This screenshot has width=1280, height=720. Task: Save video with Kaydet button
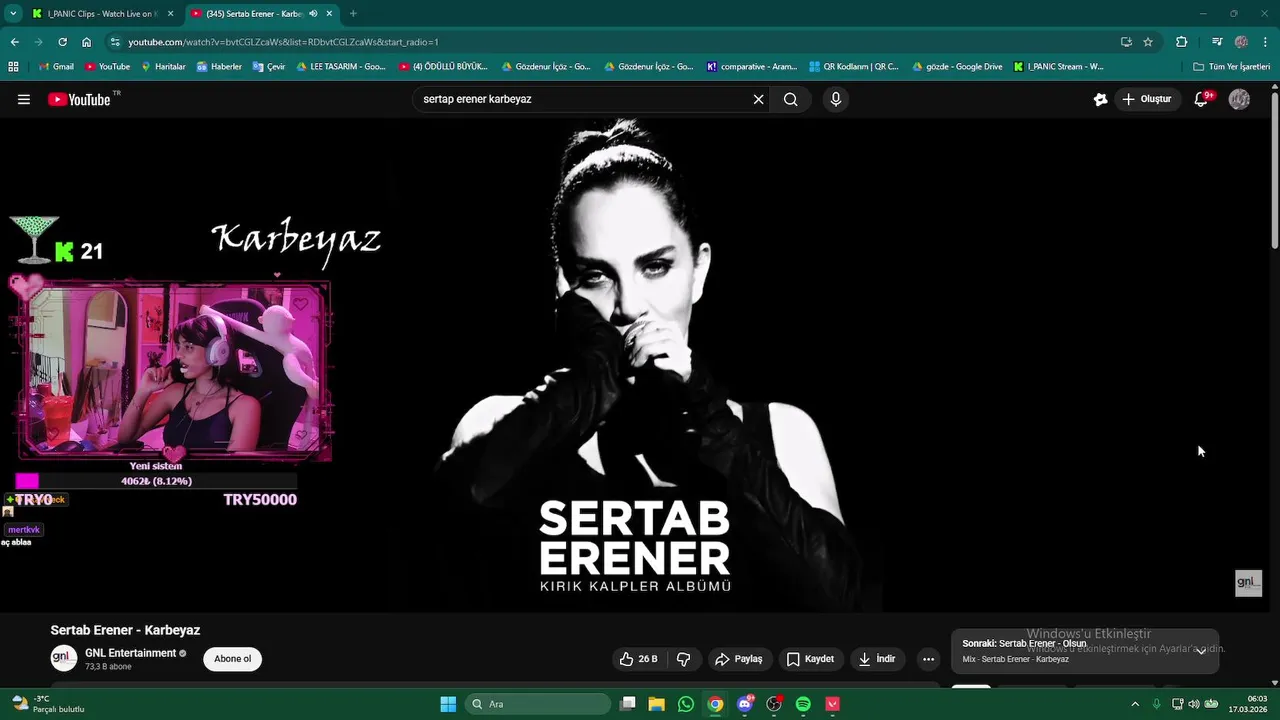[810, 659]
